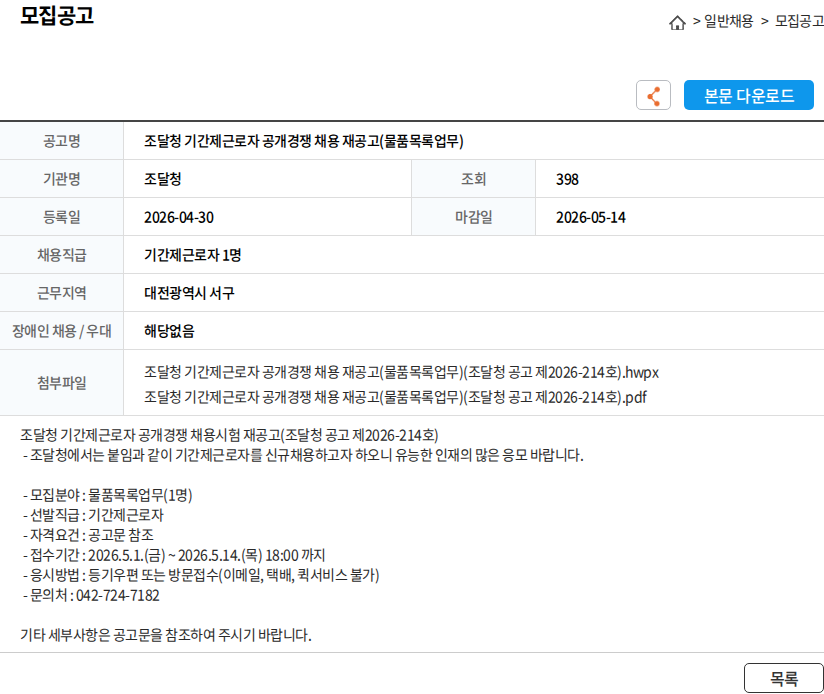The width and height of the screenshot is (824, 694).
Task: Select 해당없음 in disability hiring row
Action: pyautogui.click(x=169, y=331)
